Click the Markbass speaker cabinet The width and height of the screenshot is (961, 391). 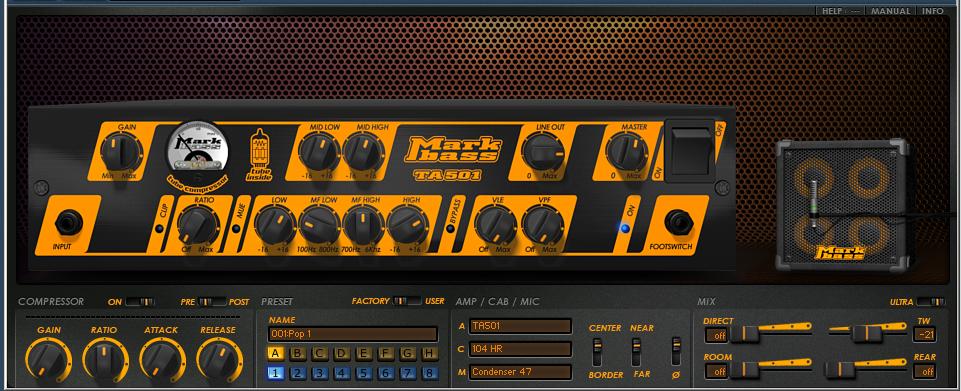click(x=843, y=205)
